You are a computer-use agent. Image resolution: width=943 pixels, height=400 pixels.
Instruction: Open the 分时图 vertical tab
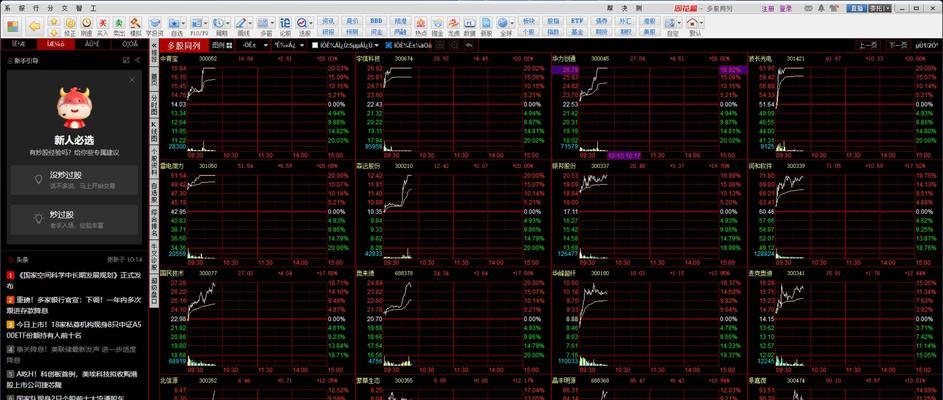tap(154, 105)
